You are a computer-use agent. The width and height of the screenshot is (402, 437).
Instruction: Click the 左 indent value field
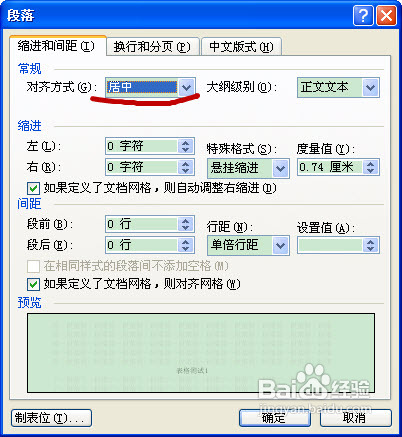[x=142, y=146]
